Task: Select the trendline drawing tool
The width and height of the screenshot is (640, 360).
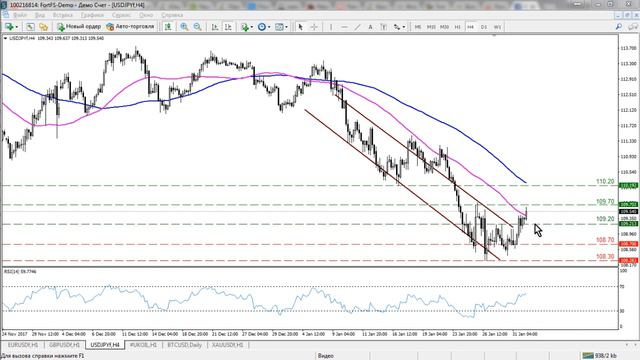Action: coord(358,27)
